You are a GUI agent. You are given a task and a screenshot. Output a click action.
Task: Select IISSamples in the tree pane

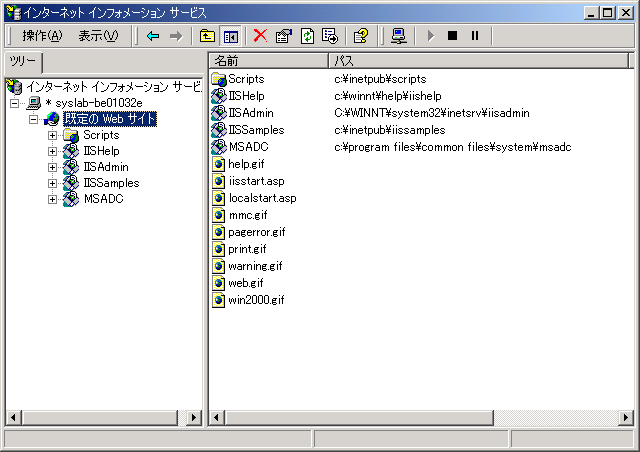(x=111, y=183)
